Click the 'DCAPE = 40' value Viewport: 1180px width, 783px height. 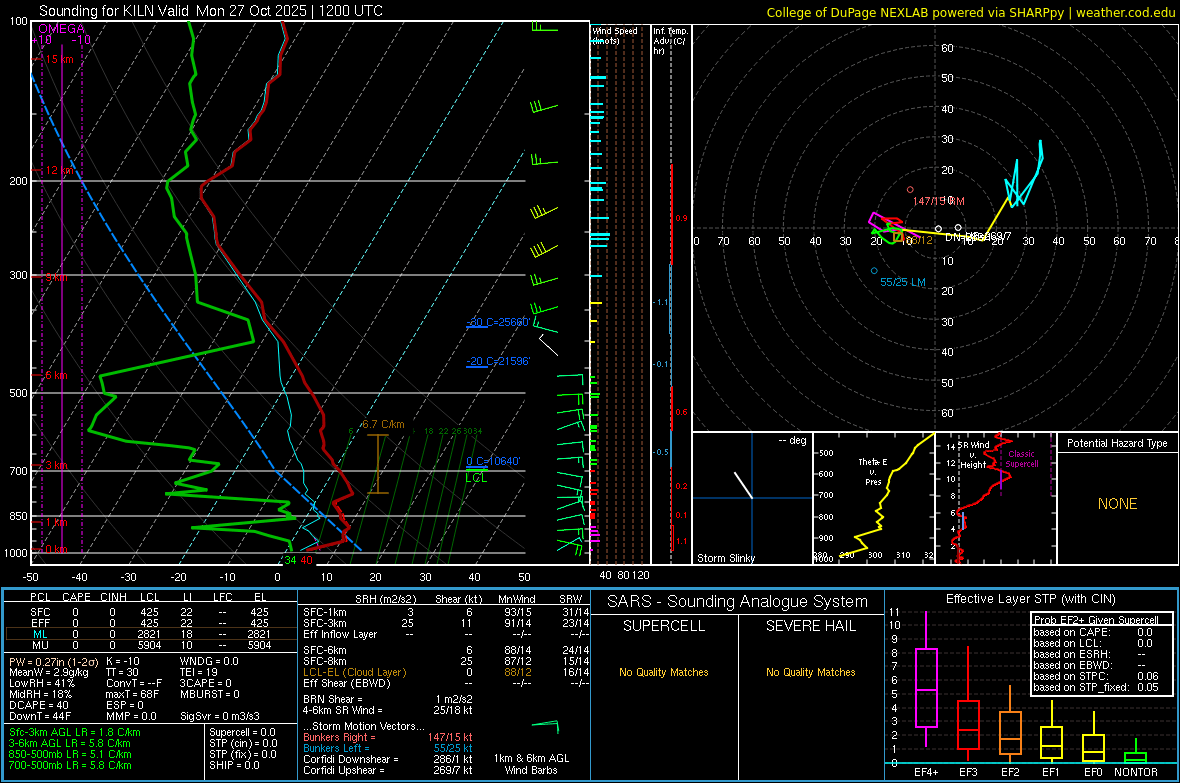point(38,705)
